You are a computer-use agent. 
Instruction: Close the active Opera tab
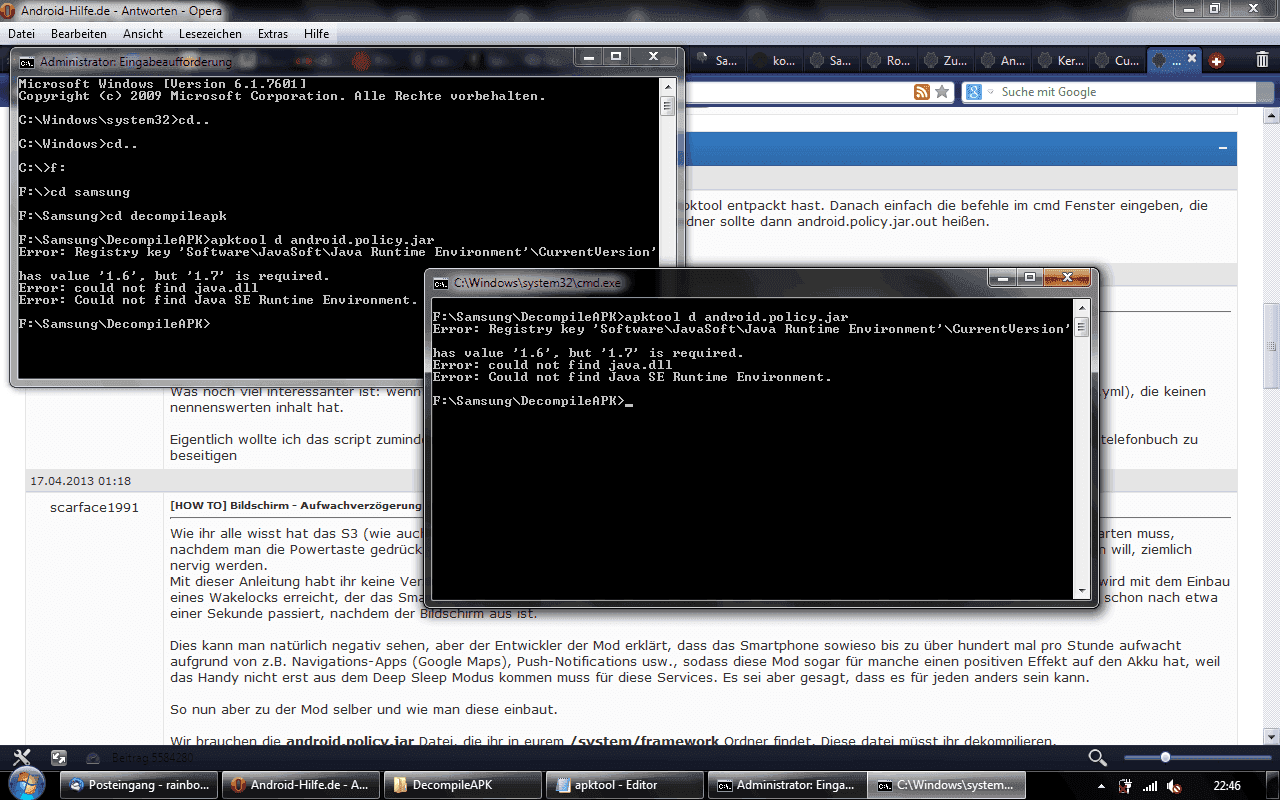(x=1192, y=60)
